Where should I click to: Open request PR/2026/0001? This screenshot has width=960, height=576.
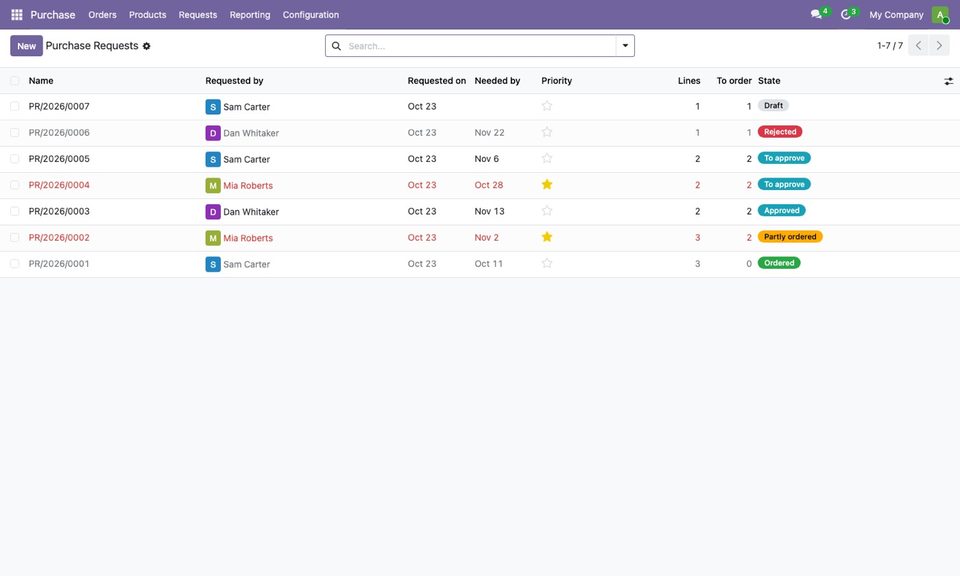59,264
